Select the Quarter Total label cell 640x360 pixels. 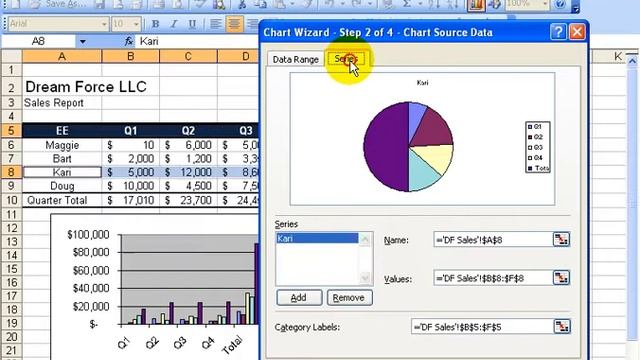pyautogui.click(x=62, y=200)
